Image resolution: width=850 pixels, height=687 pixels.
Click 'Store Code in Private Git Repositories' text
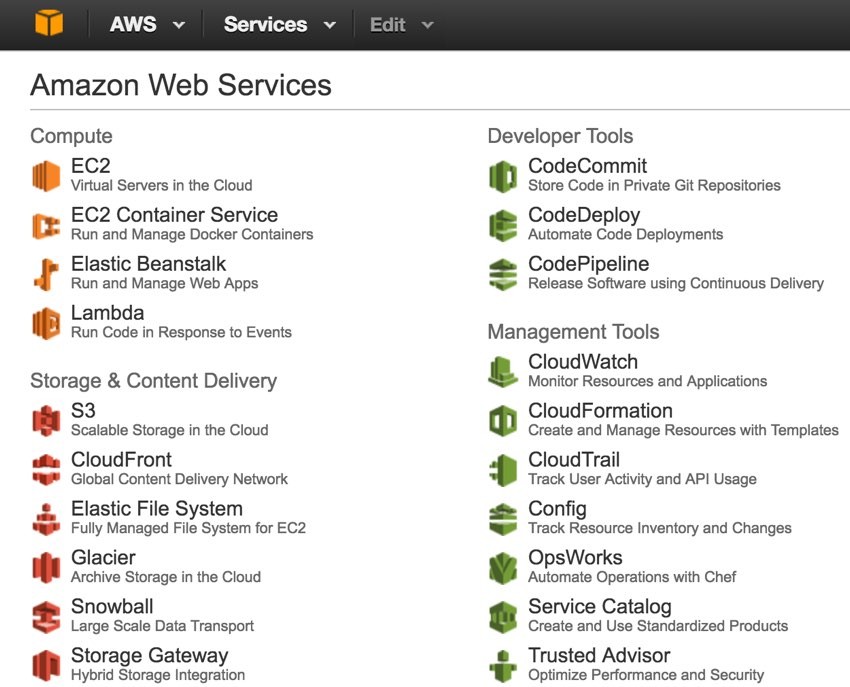pyautogui.click(x=654, y=185)
